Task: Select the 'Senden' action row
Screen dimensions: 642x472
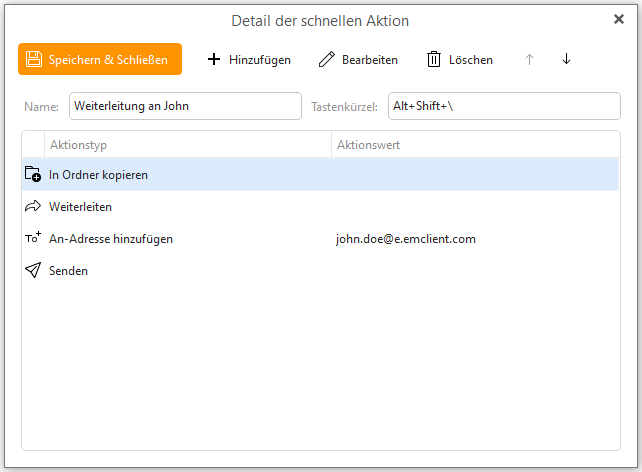Action: point(320,270)
